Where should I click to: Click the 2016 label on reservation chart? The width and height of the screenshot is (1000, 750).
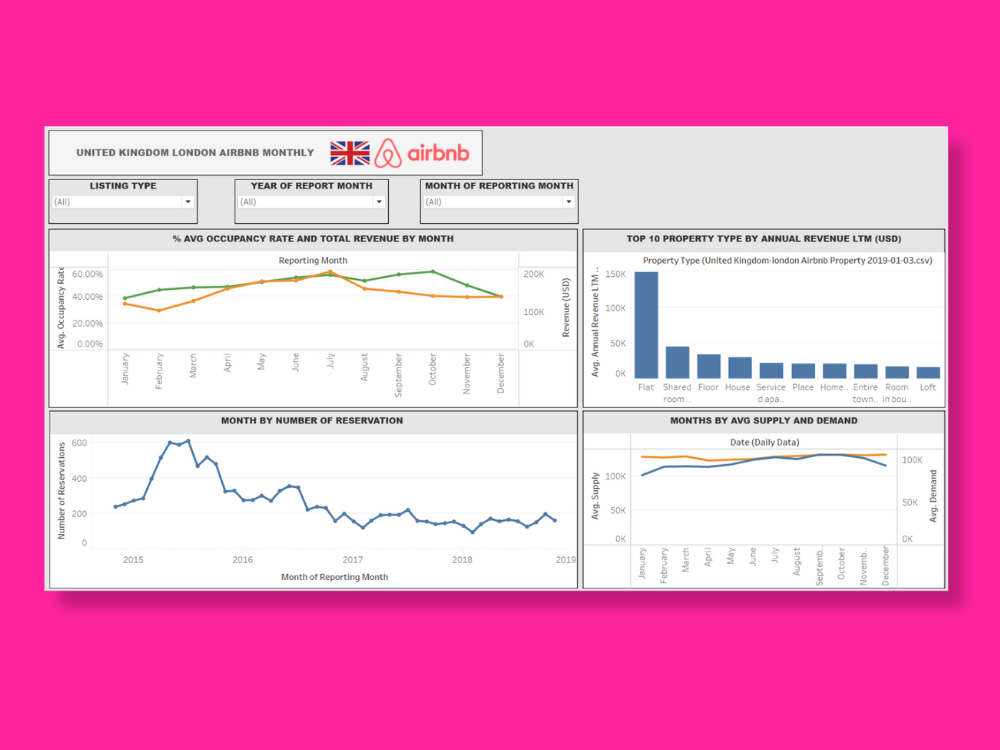(242, 559)
